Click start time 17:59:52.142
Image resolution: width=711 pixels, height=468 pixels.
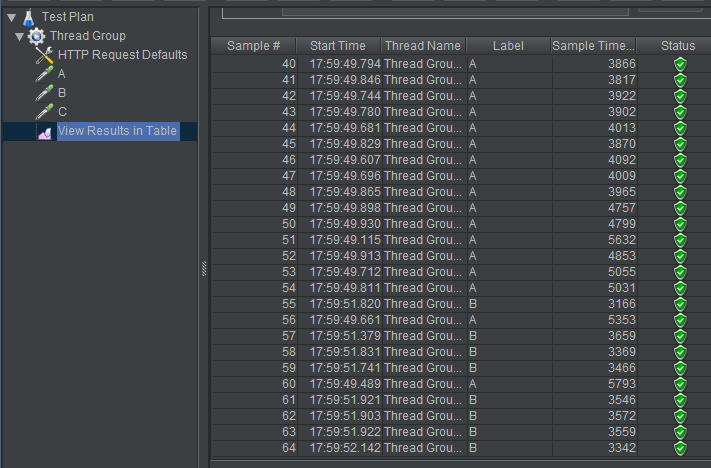pos(345,448)
